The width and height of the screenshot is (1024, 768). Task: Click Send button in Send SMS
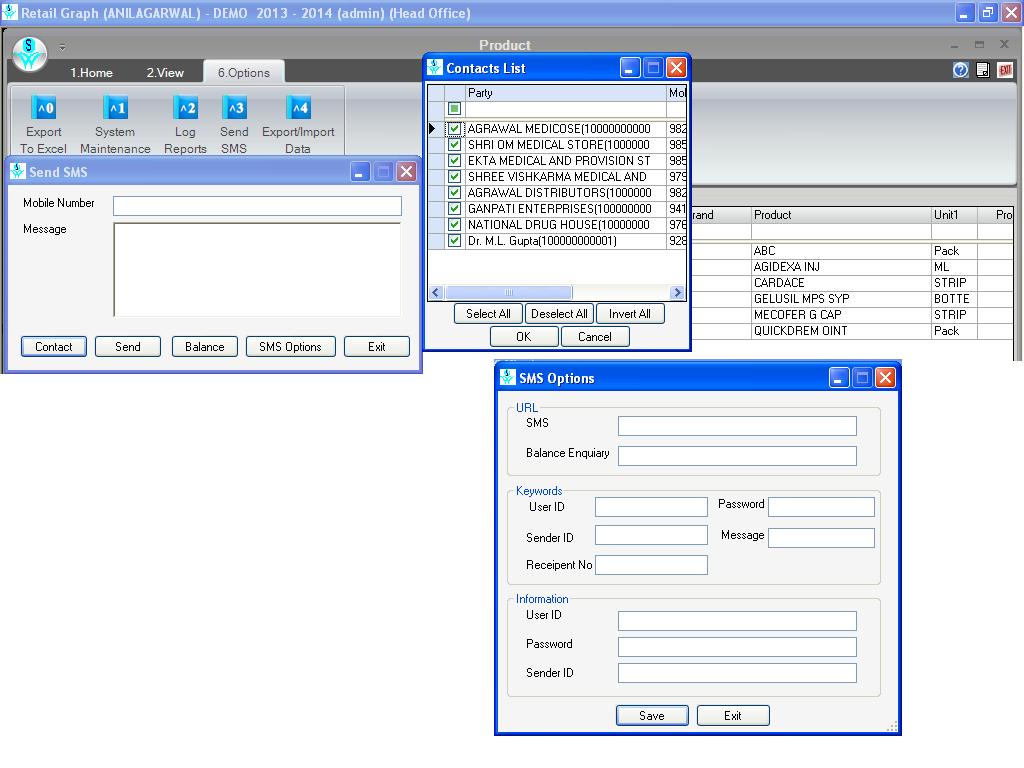(127, 347)
